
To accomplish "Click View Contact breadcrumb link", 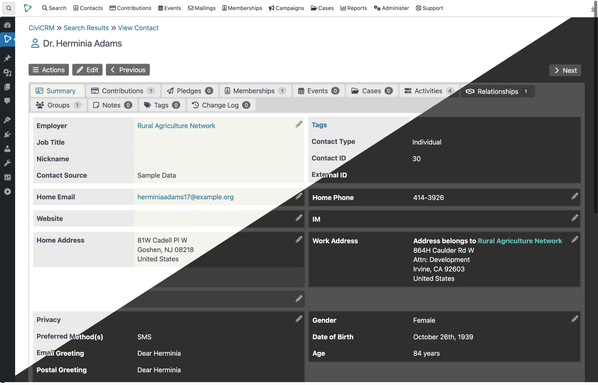I will pyautogui.click(x=138, y=28).
